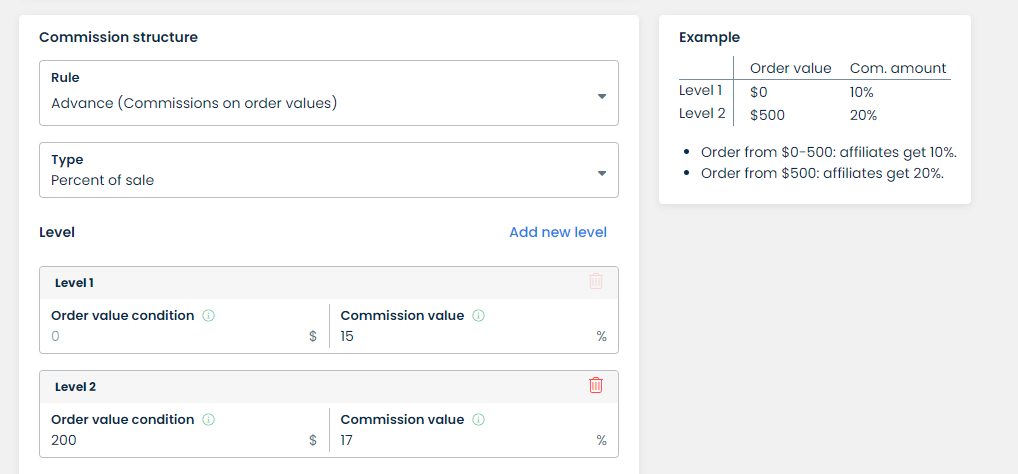Screen dimensions: 1018x474
Task: Select Level 2 Order value field showing 200
Action: pyautogui.click(x=175, y=441)
